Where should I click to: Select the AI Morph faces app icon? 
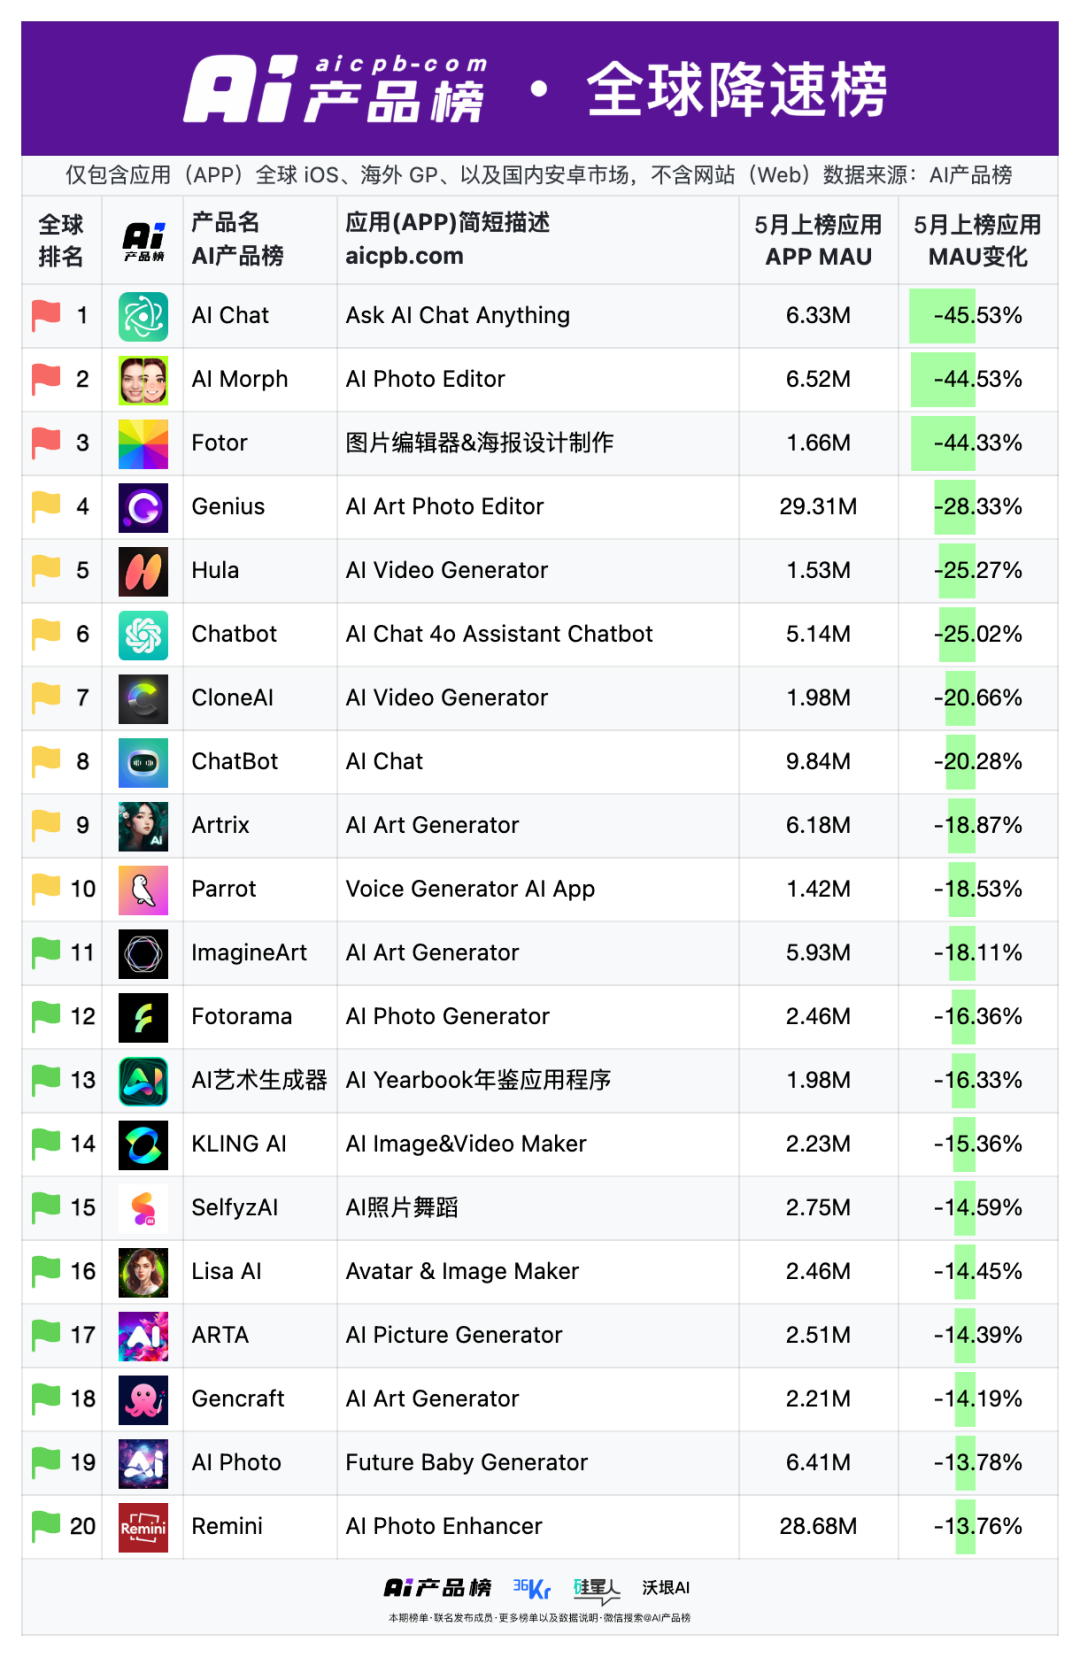[143, 380]
